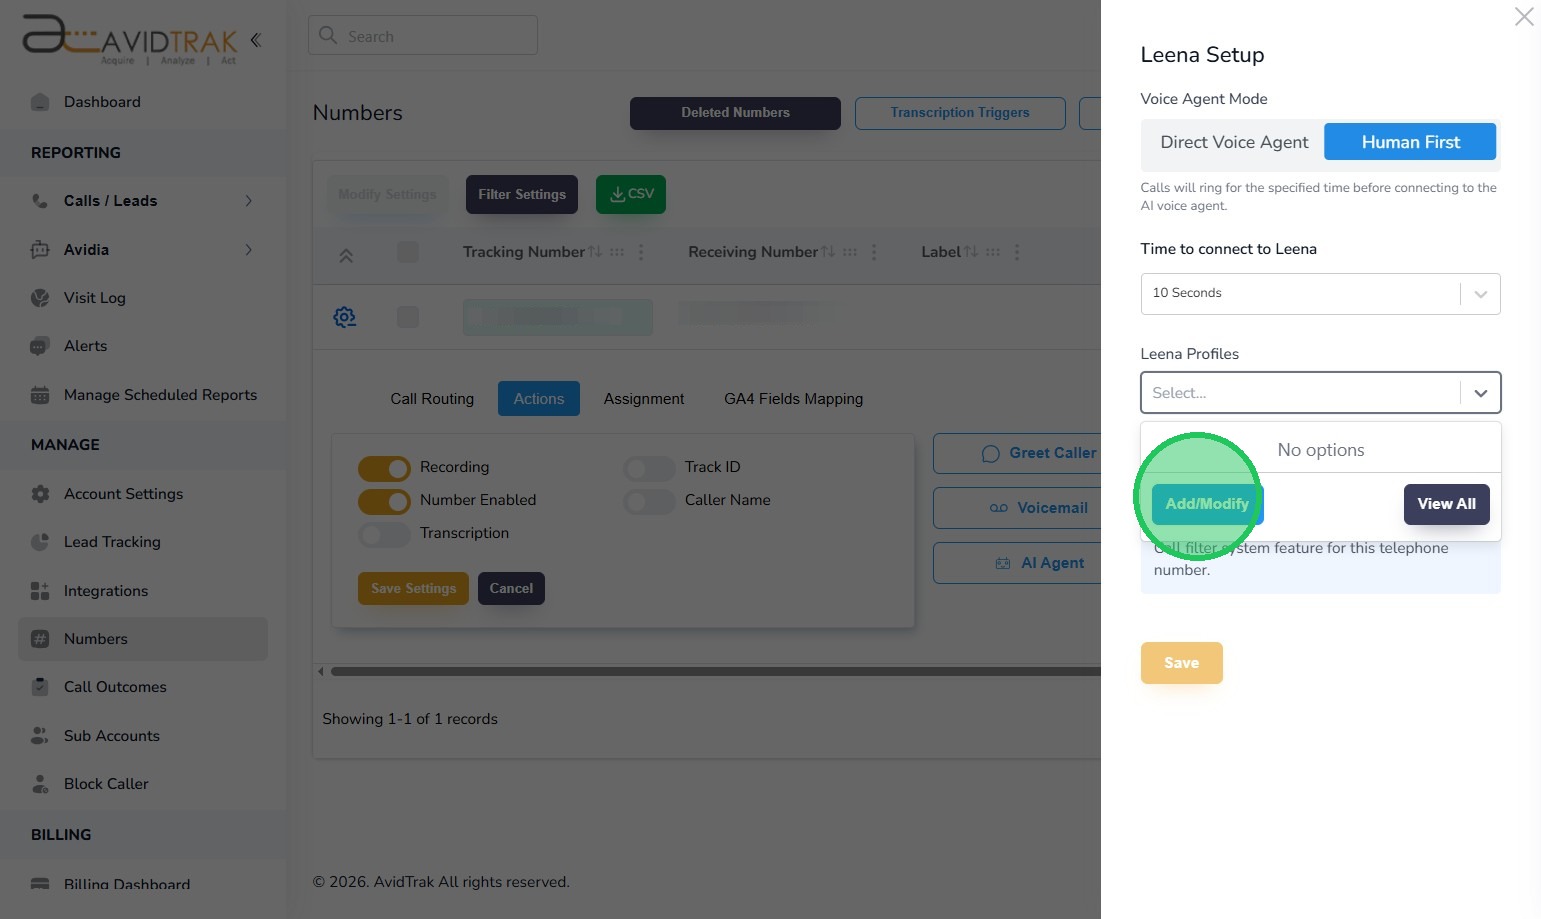
Task: Click the Block Caller person icon
Action: (x=40, y=784)
